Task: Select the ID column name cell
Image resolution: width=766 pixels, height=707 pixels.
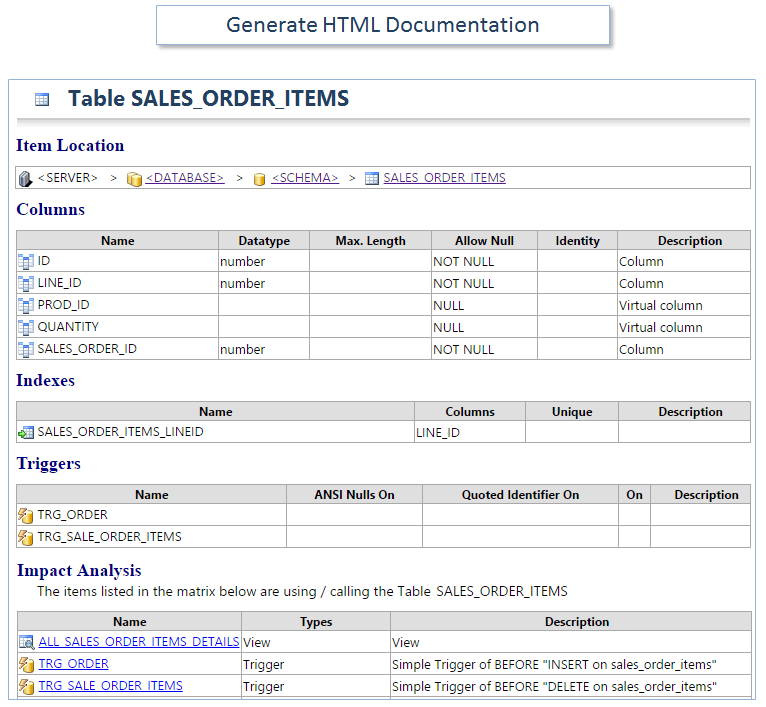Action: 117,261
